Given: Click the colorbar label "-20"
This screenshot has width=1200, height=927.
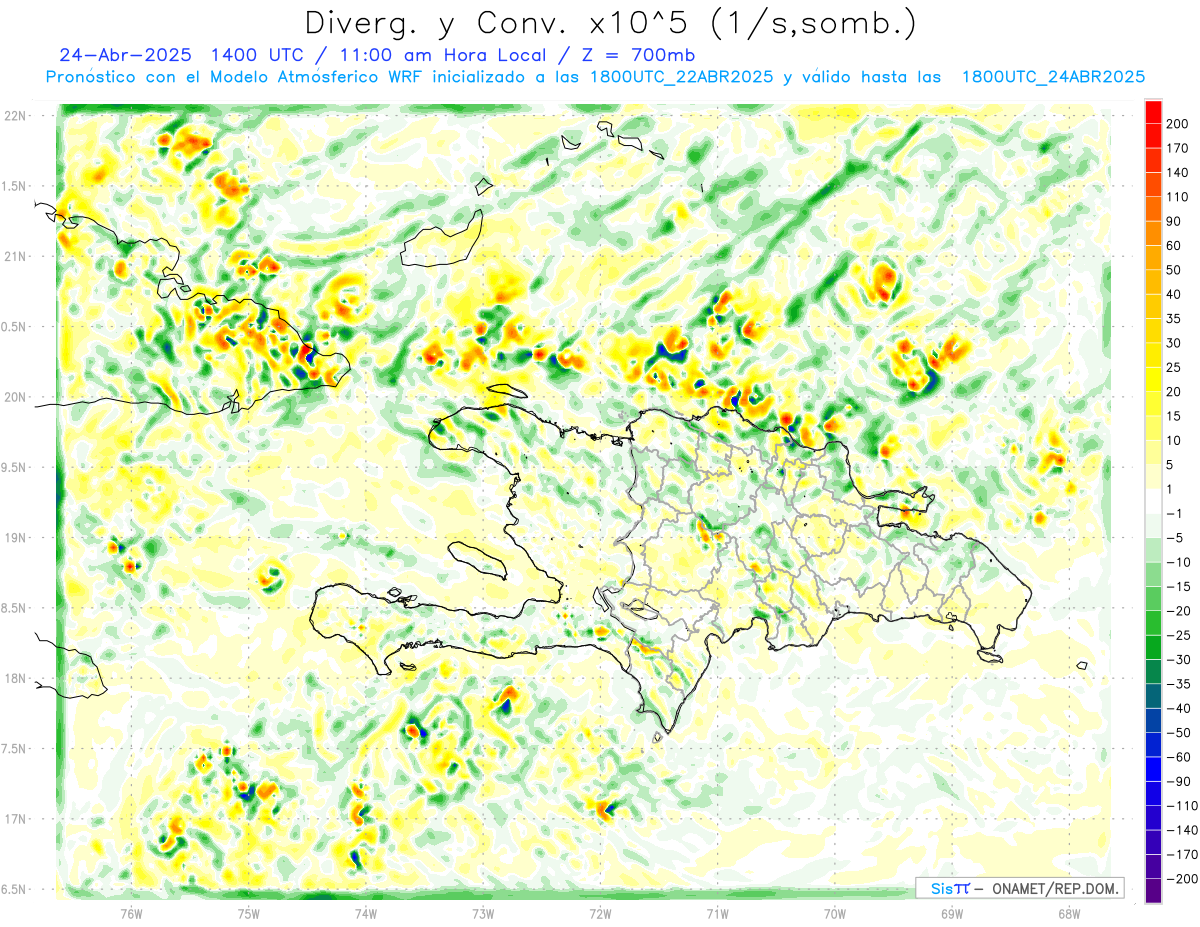Looking at the screenshot, I should pos(1177,611).
